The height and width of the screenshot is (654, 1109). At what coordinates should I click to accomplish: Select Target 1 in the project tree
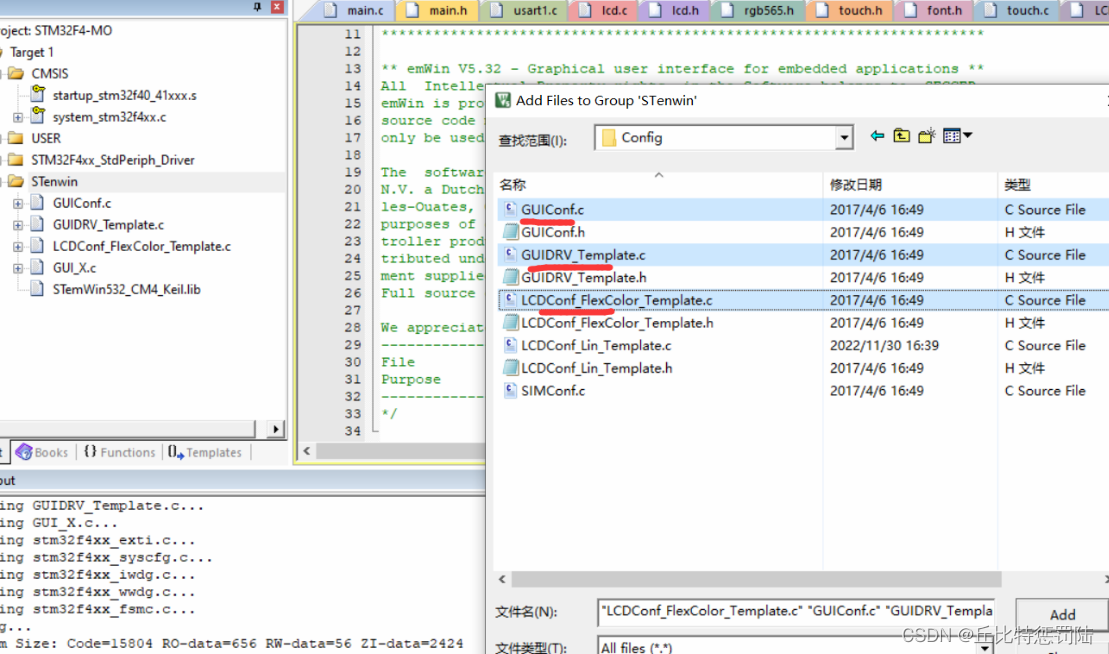(31, 52)
